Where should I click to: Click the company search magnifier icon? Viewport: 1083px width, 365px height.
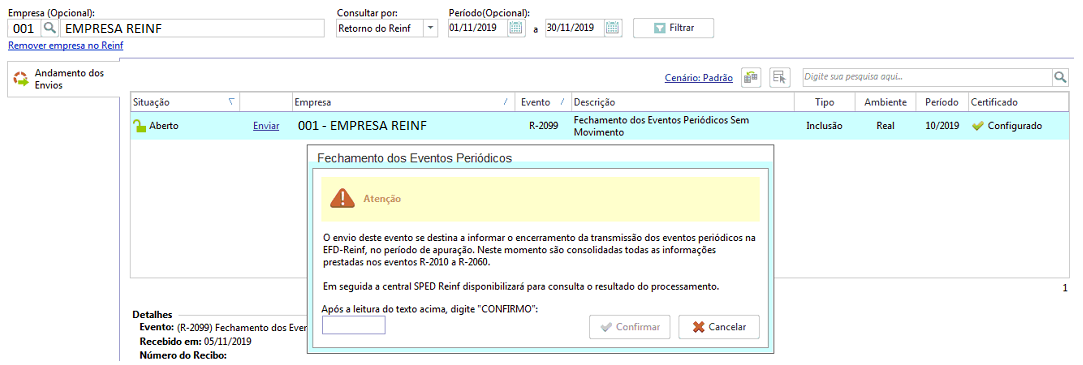(x=50, y=28)
